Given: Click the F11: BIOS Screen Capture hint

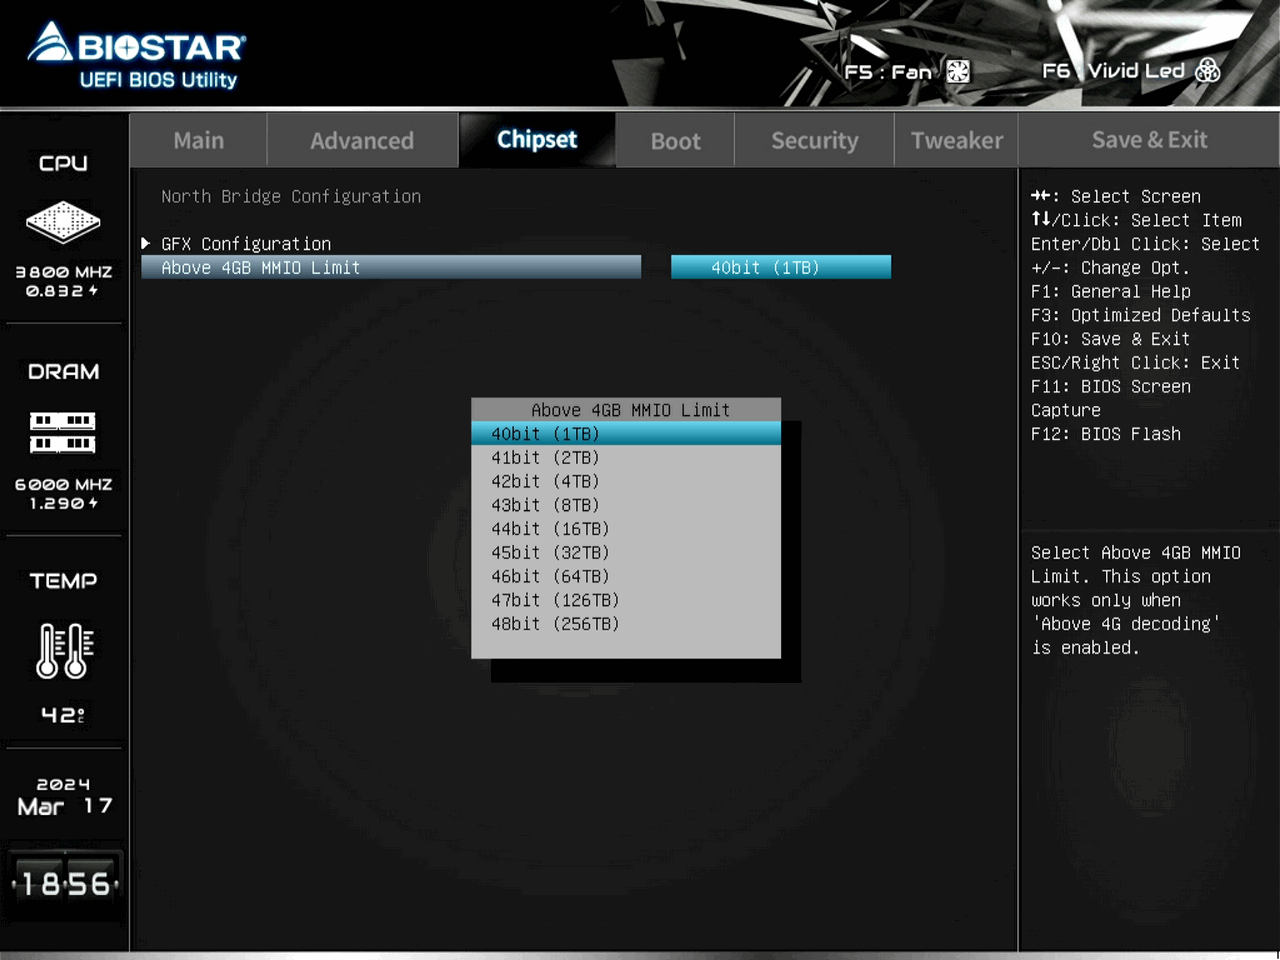Looking at the screenshot, I should [x=1111, y=398].
